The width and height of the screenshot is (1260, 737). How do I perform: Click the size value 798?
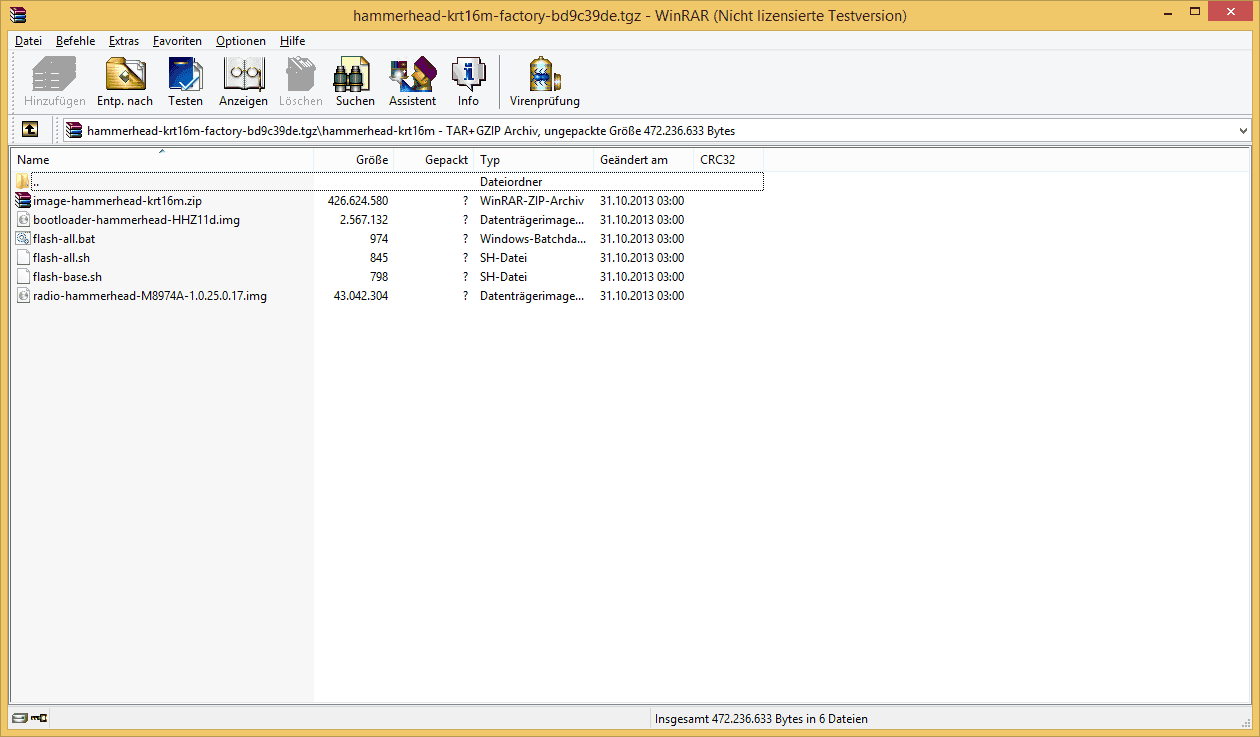point(379,276)
